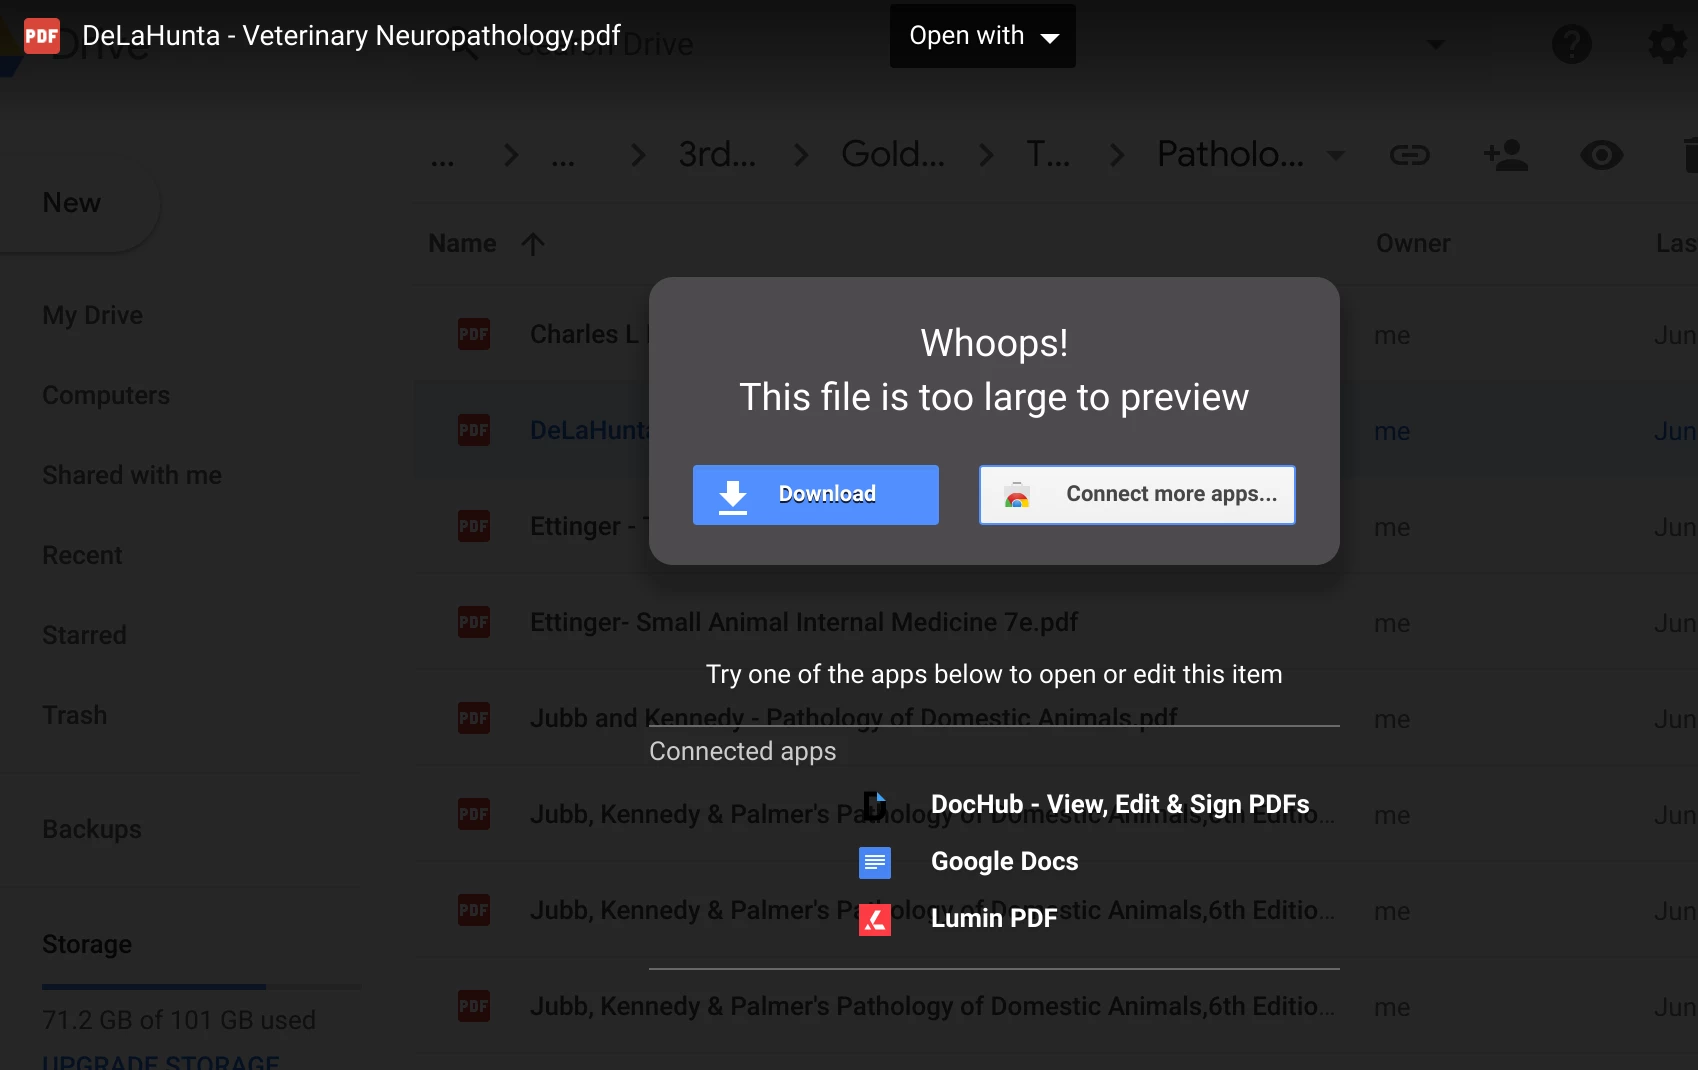Open the file with Lumin PDF
The width and height of the screenshot is (1698, 1070).
994,918
